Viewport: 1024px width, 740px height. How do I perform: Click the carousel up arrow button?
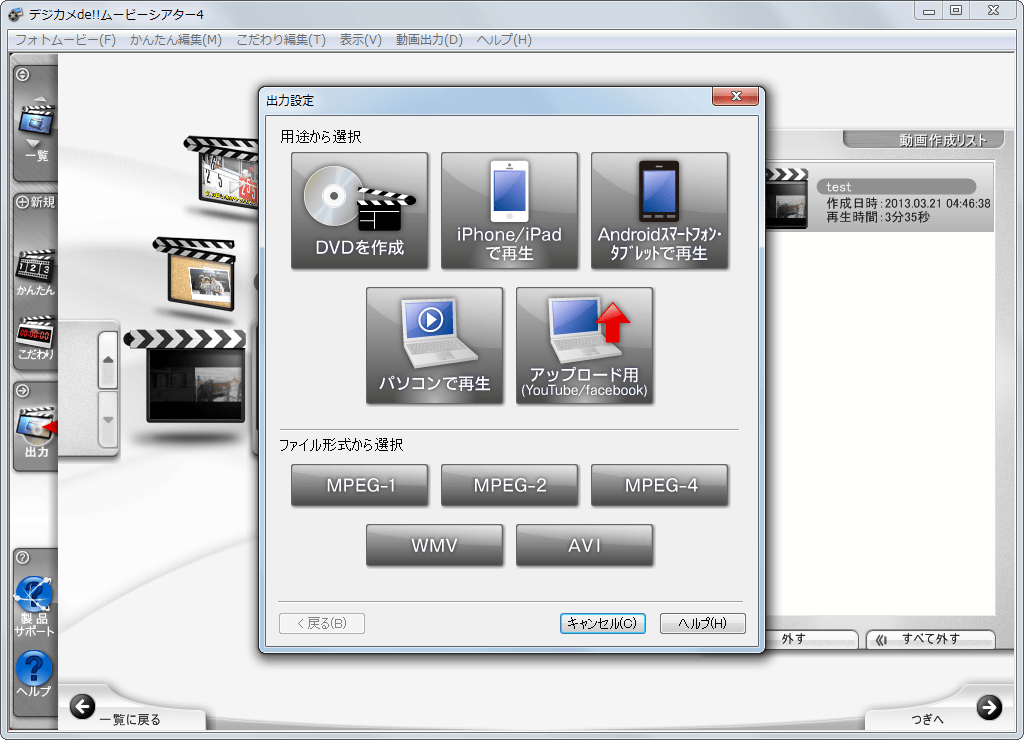pyautogui.click(x=108, y=360)
